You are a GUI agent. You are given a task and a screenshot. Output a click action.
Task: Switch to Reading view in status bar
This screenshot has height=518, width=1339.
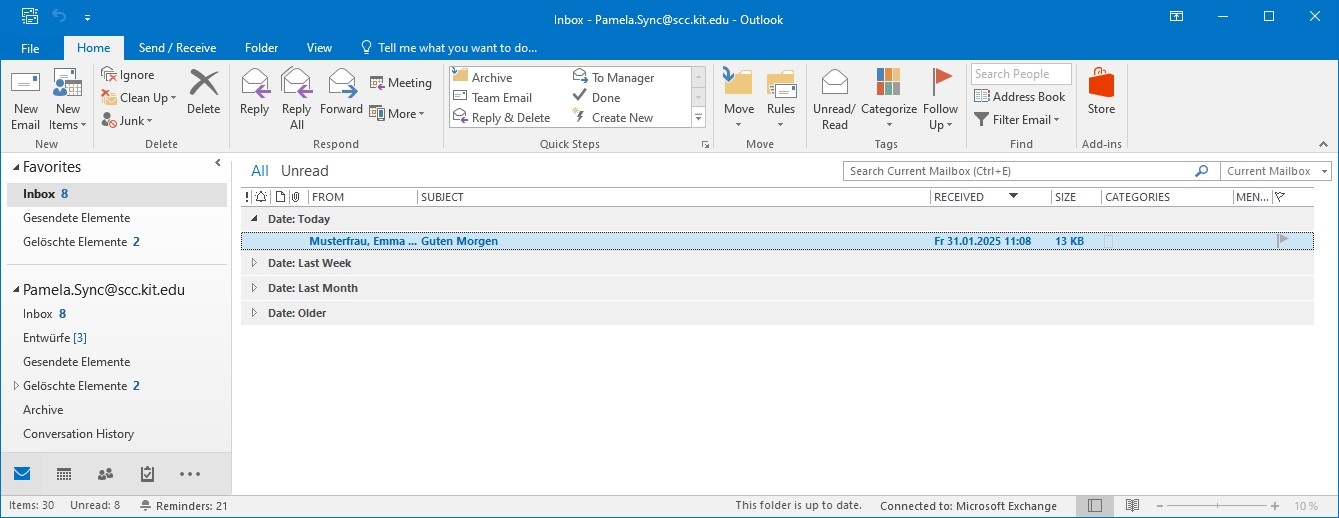click(1132, 506)
